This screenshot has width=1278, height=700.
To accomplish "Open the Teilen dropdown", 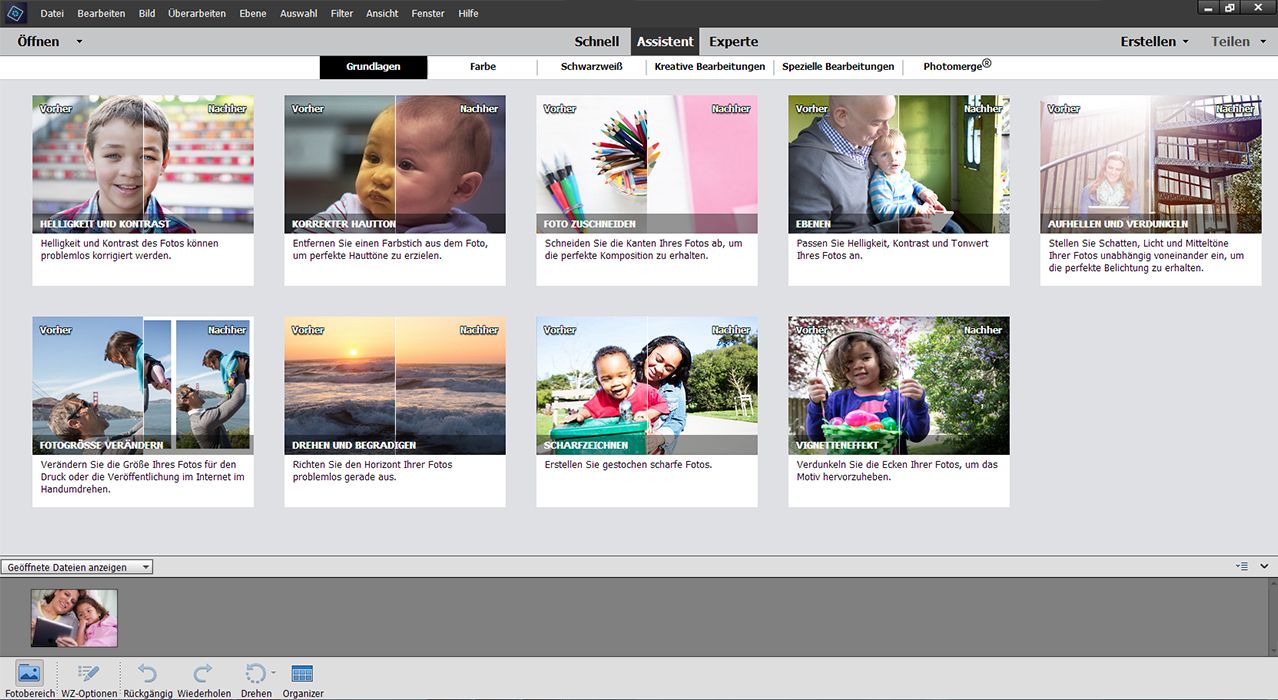I will 1237,42.
